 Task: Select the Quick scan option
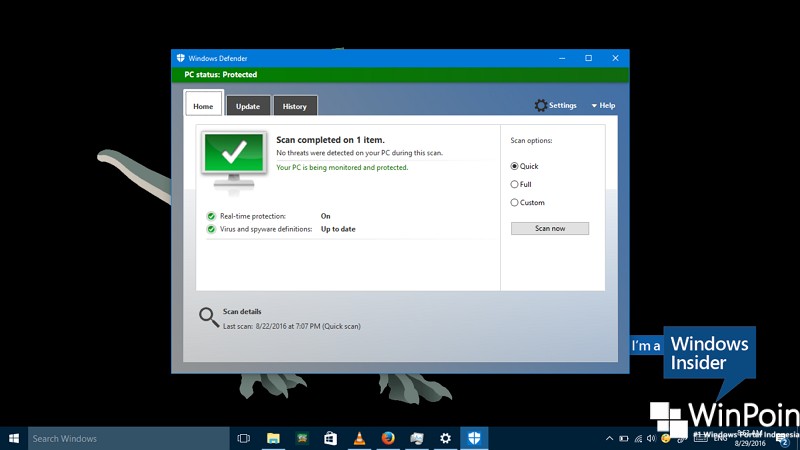524,166
